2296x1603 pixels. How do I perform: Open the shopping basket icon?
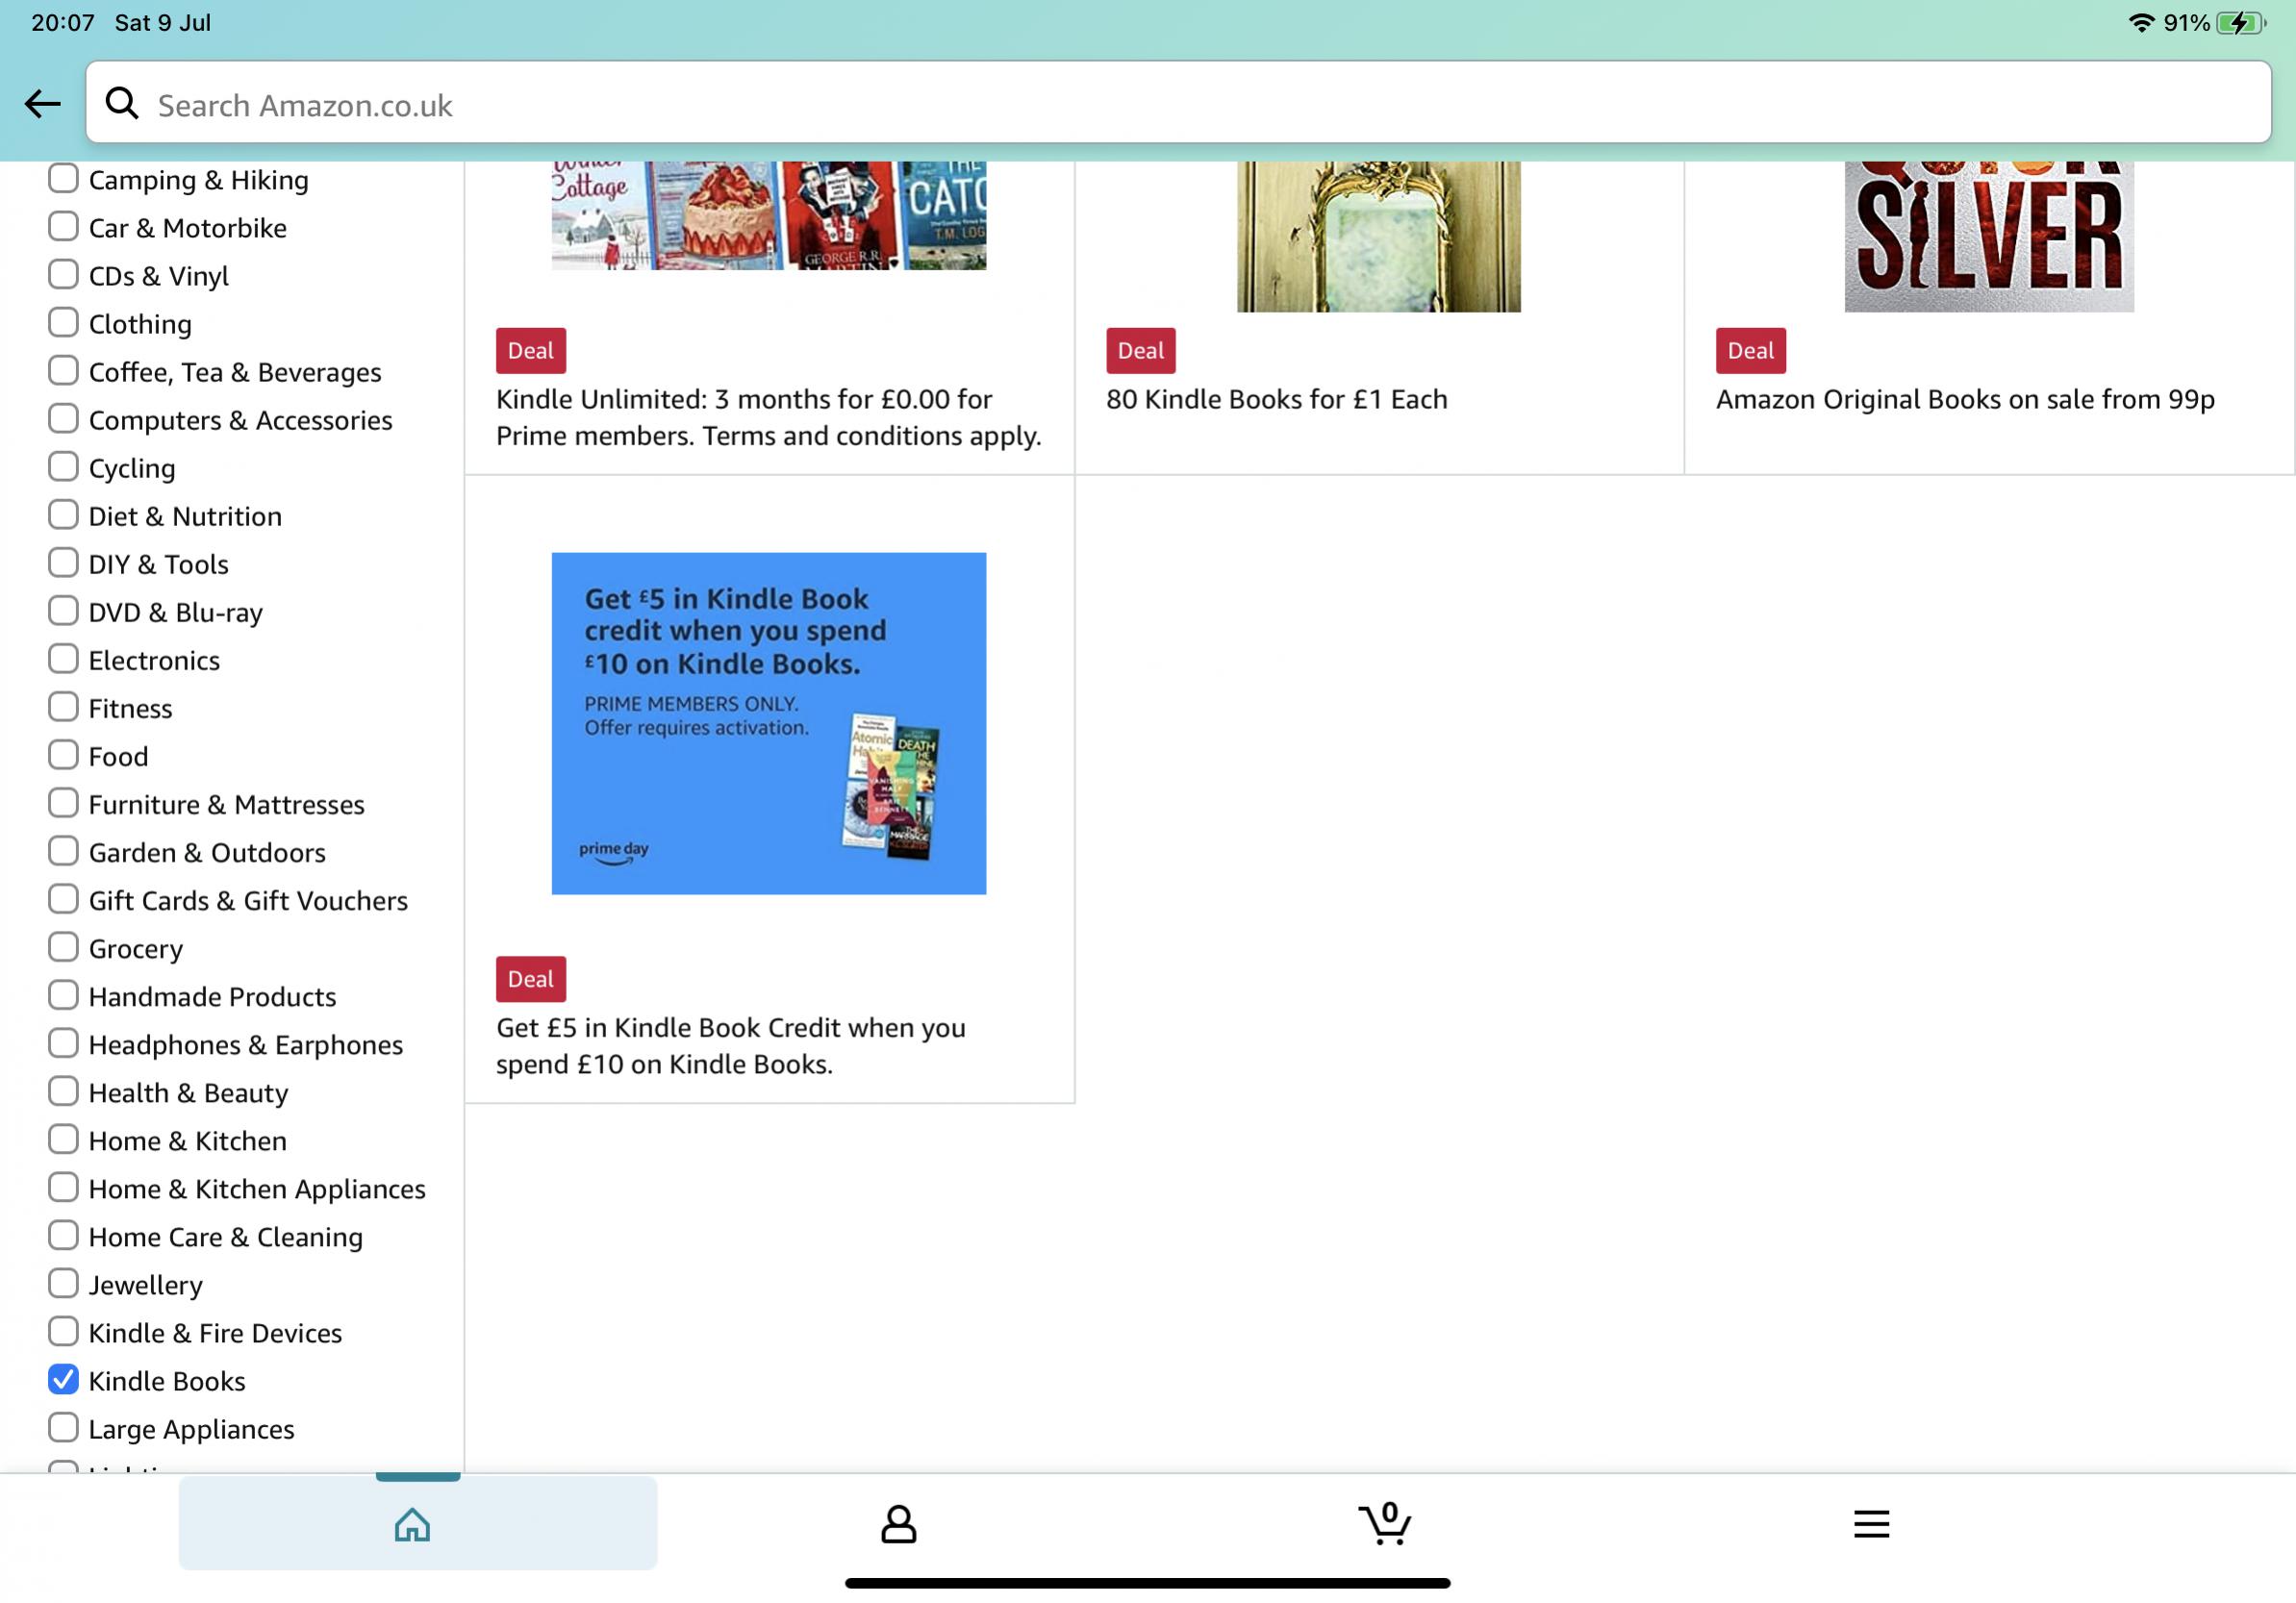point(1385,1524)
